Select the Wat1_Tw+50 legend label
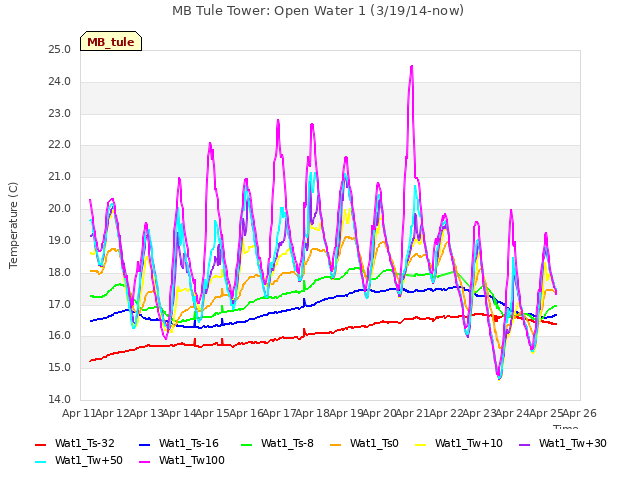Image resolution: width=640 pixels, height=480 pixels. pos(89,460)
